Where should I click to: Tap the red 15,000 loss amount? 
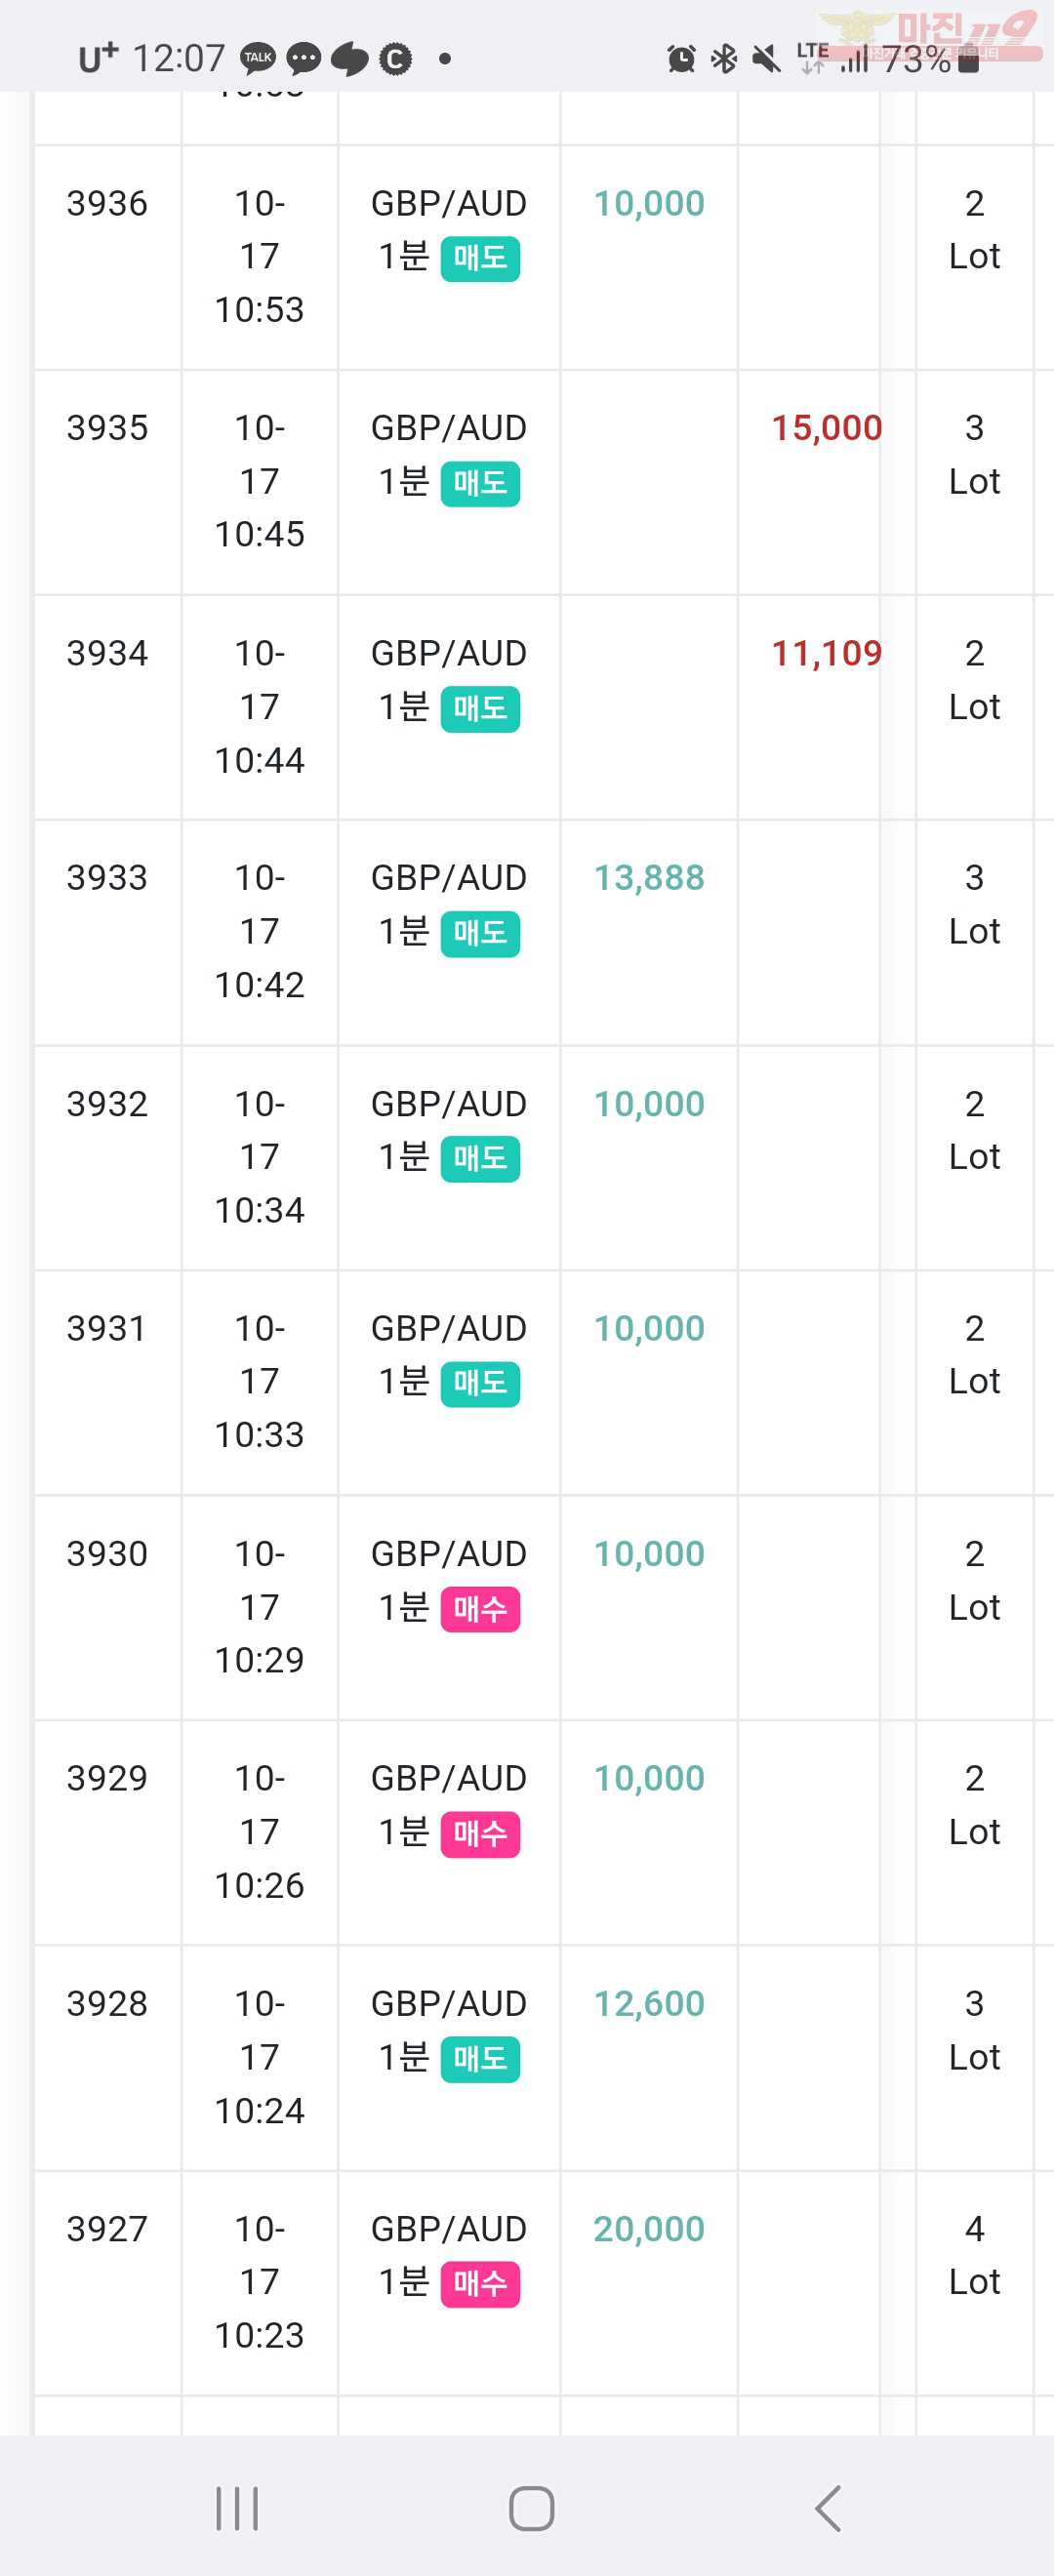click(x=826, y=428)
